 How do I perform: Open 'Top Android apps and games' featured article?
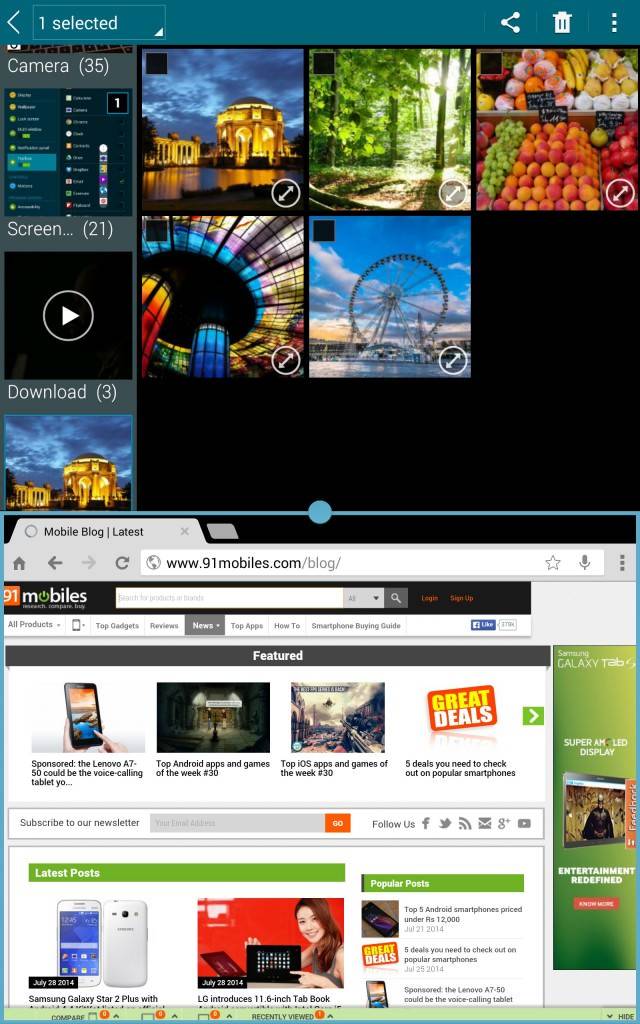213,730
